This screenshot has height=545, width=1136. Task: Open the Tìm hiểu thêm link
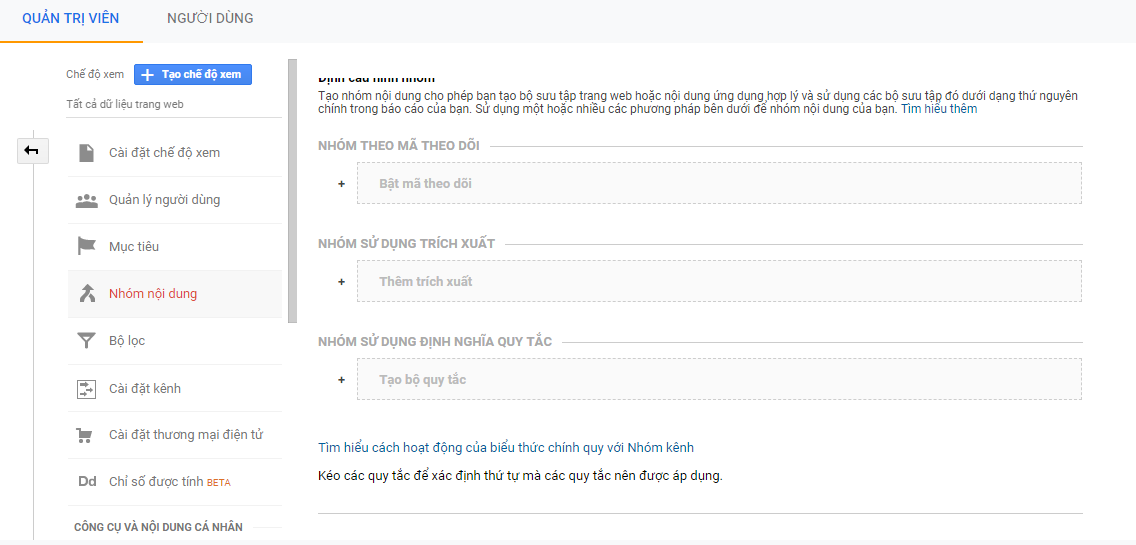click(x=939, y=109)
